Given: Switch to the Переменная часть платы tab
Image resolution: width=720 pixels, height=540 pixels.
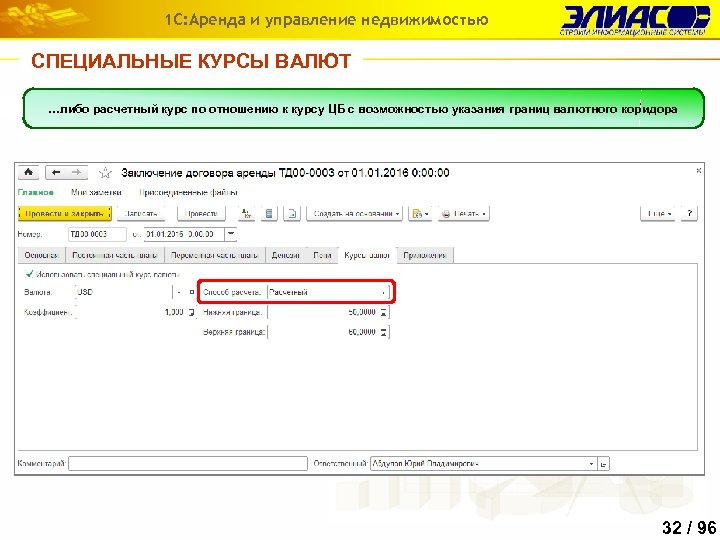Looking at the screenshot, I should coord(214,255).
